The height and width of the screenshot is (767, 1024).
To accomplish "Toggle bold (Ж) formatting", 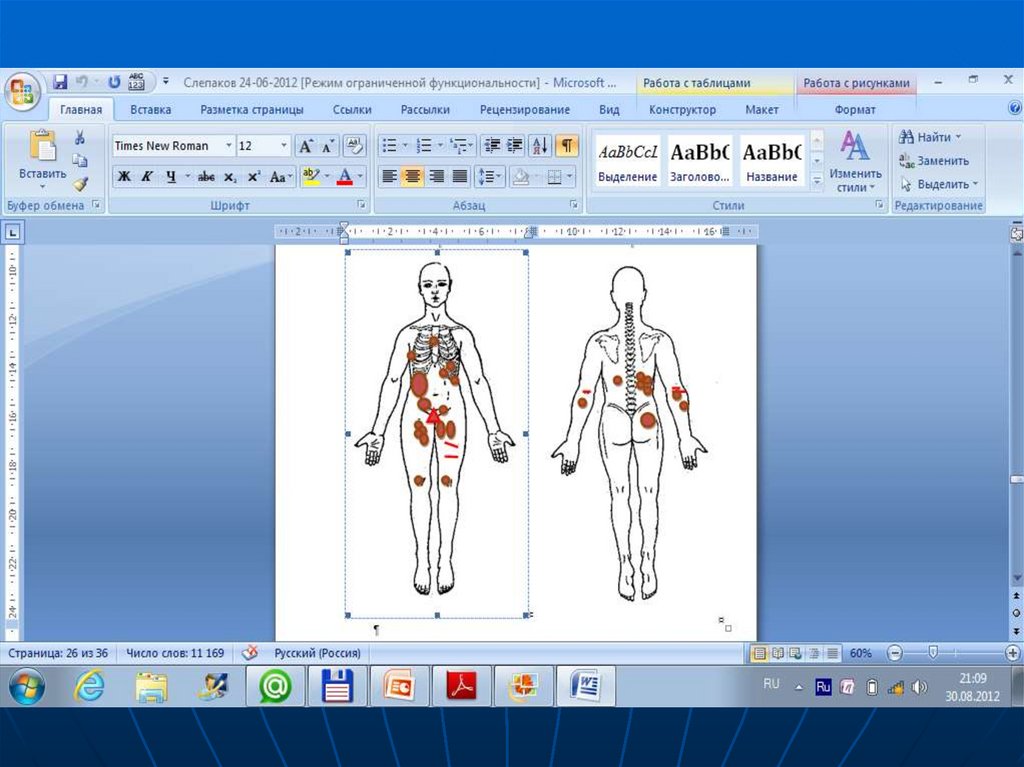I will [124, 176].
